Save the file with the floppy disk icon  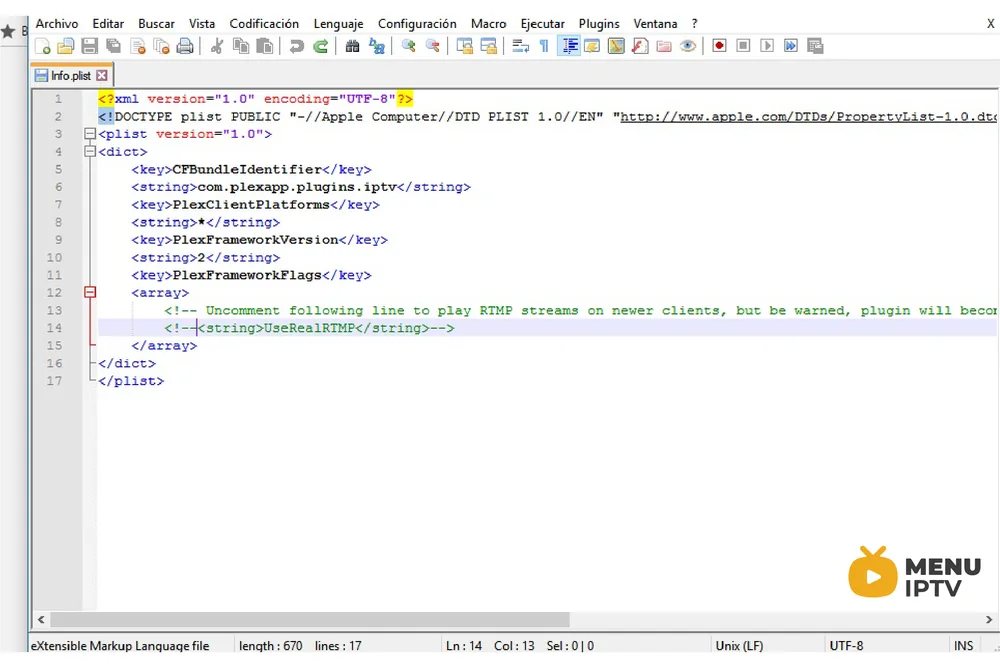(90, 46)
